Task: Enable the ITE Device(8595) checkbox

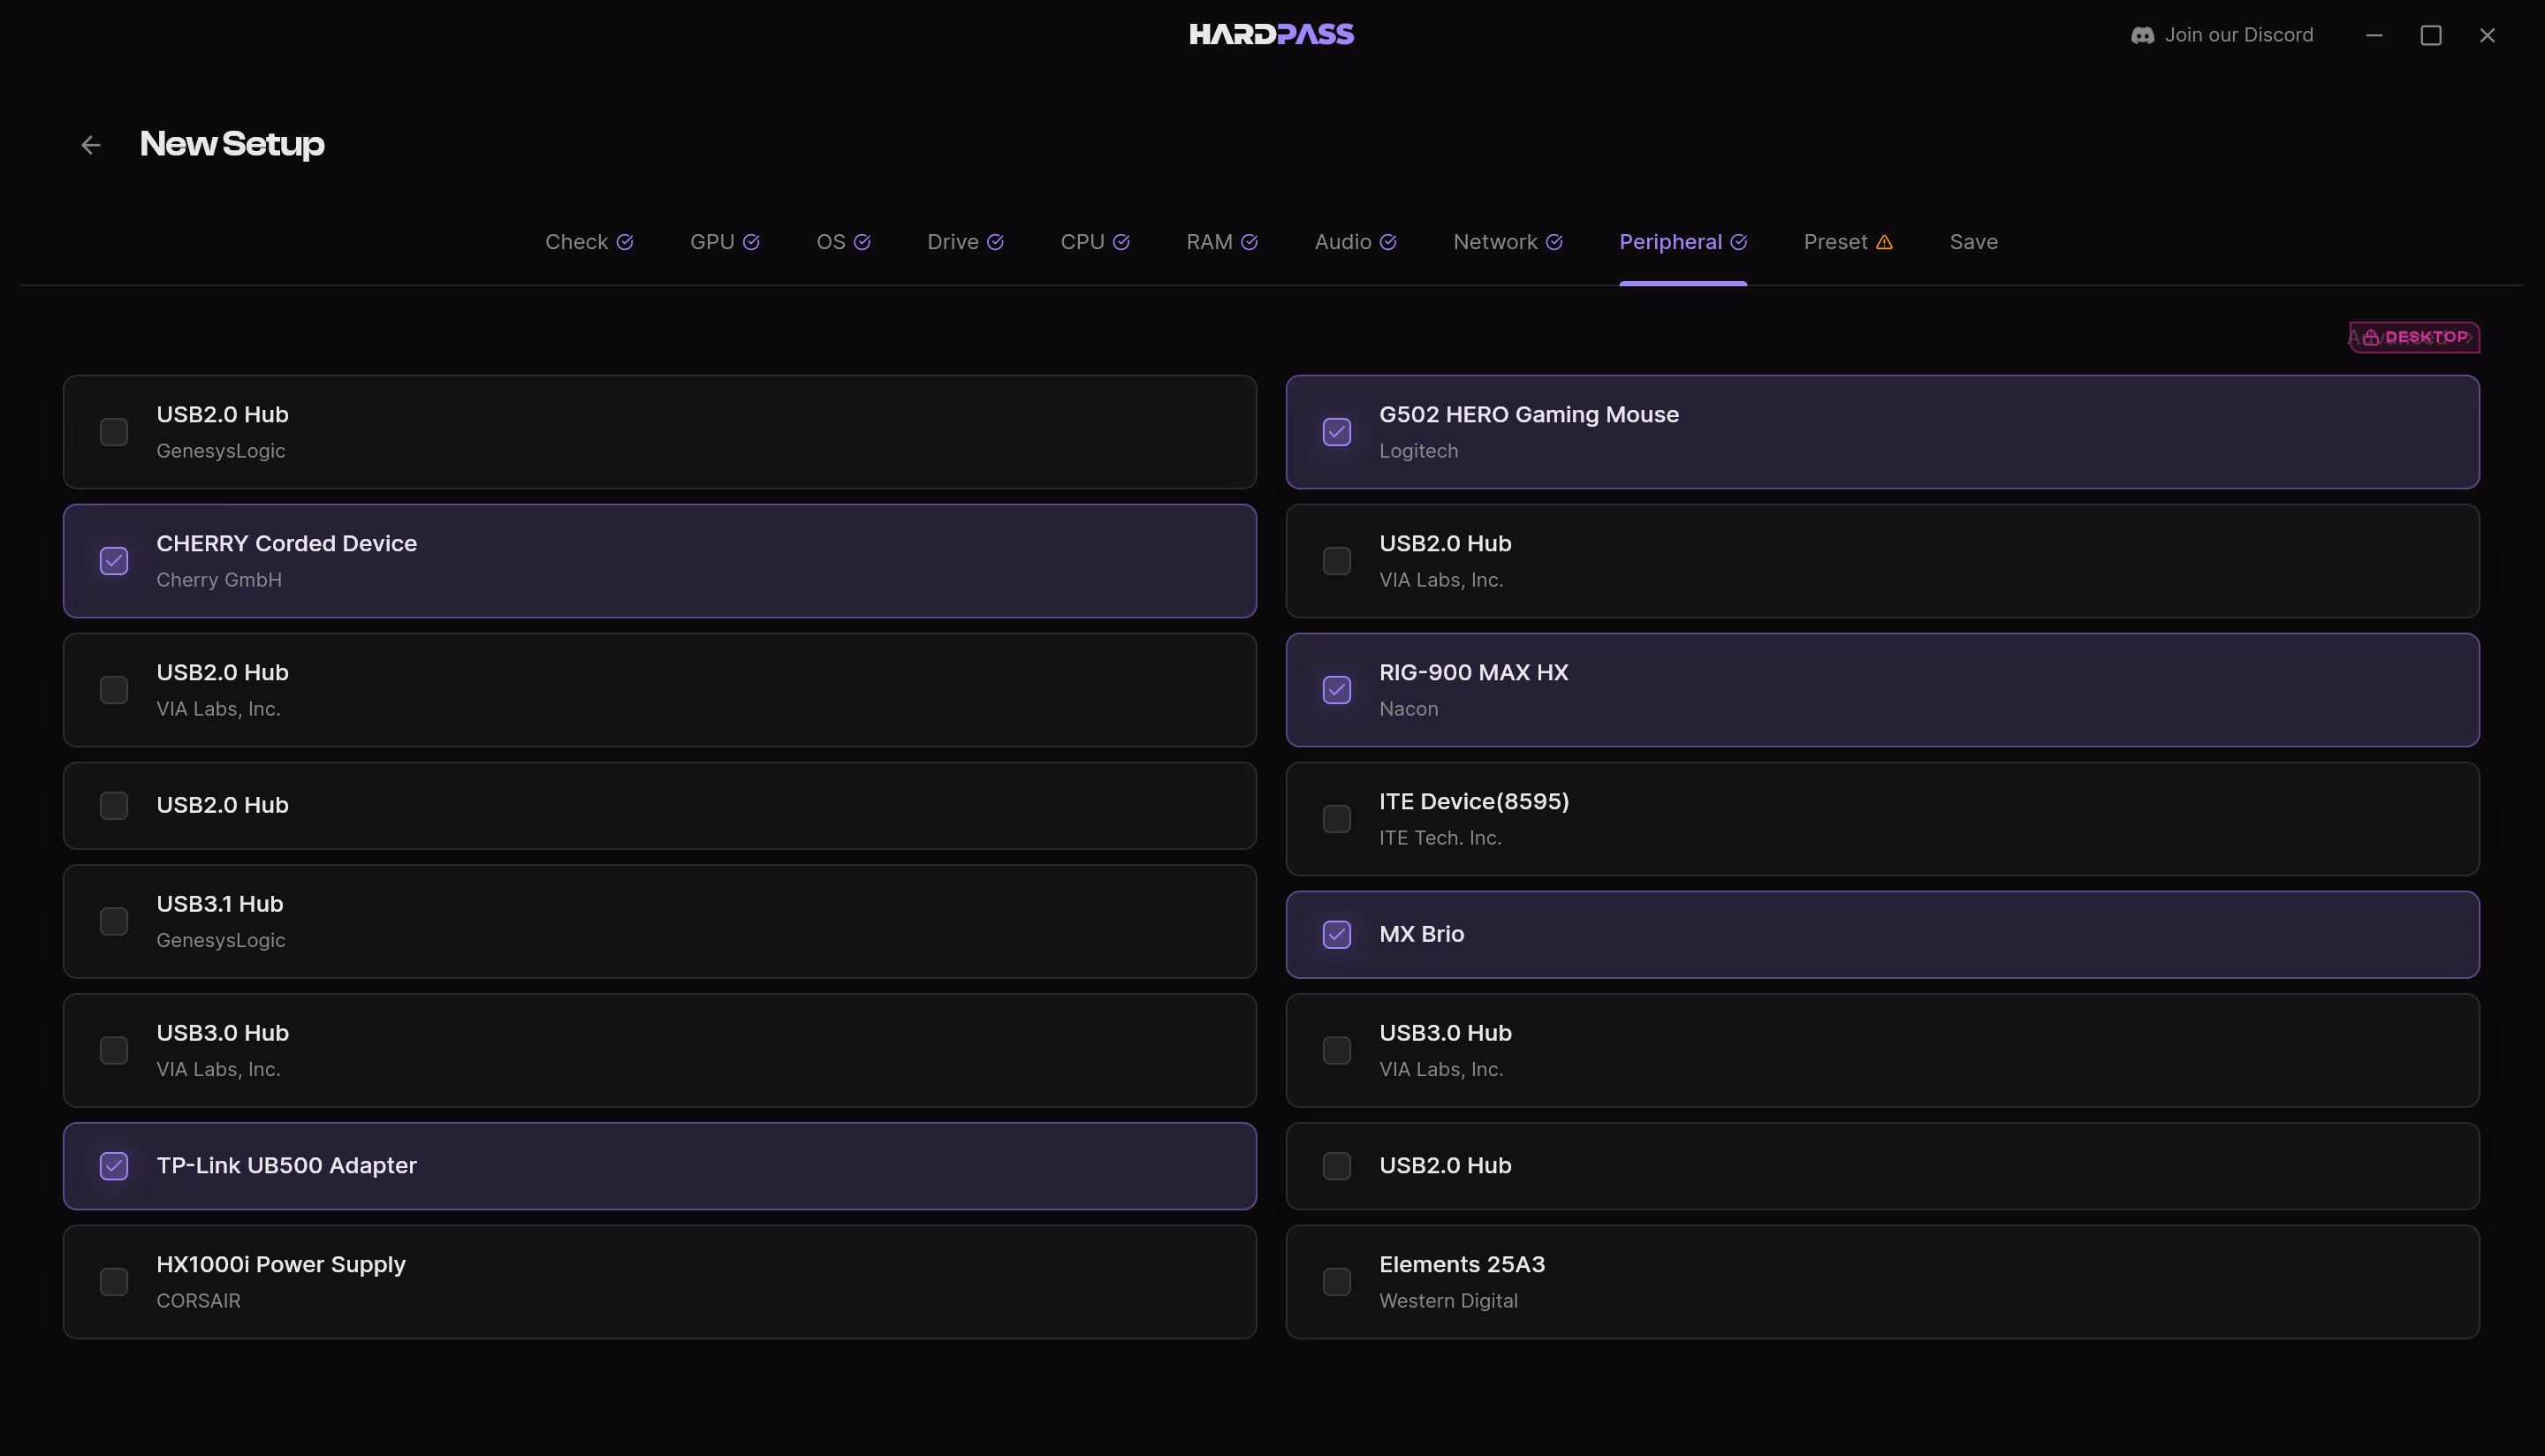Action: coord(1337,819)
